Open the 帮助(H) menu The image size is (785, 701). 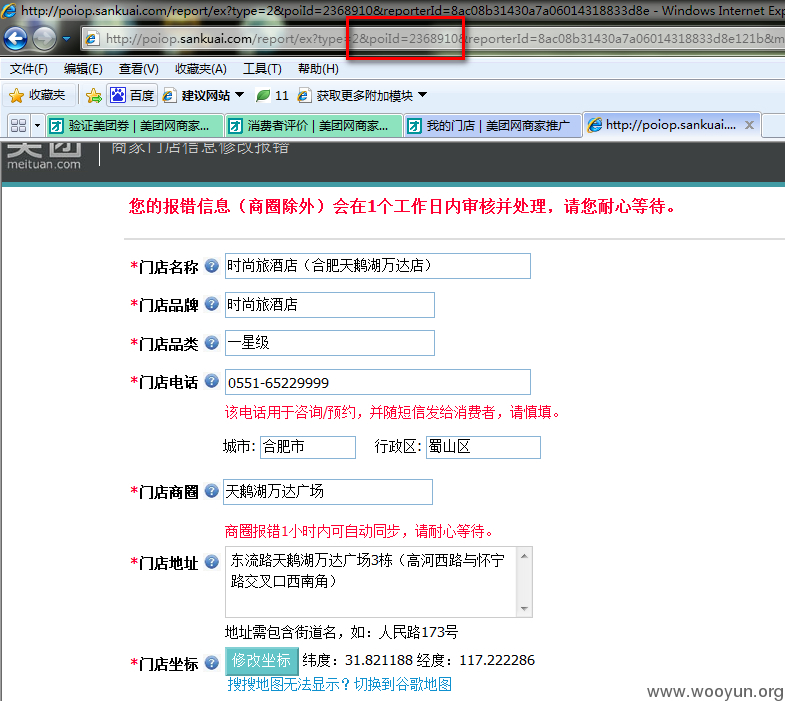pyautogui.click(x=318, y=69)
